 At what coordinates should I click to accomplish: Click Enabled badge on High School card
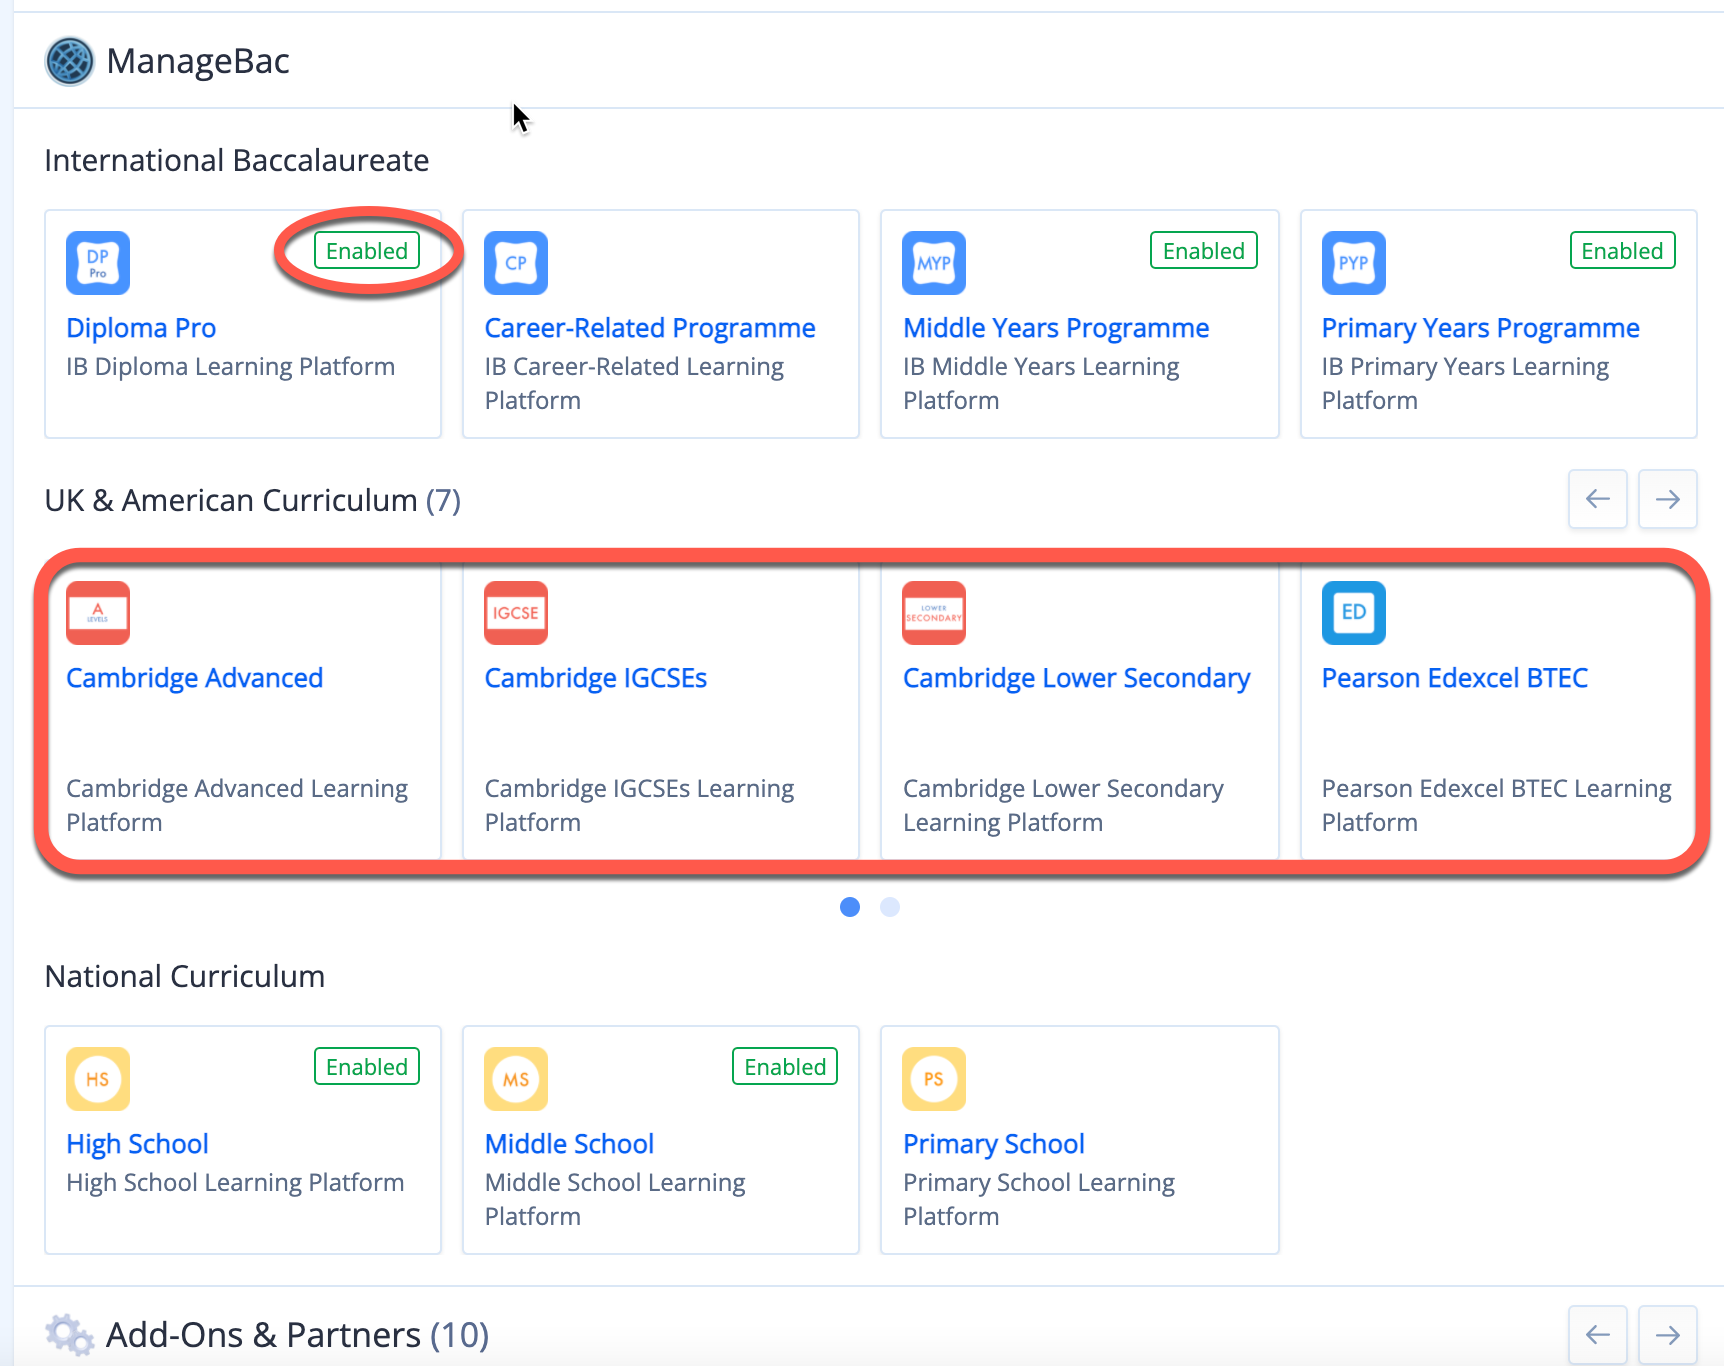(367, 1067)
